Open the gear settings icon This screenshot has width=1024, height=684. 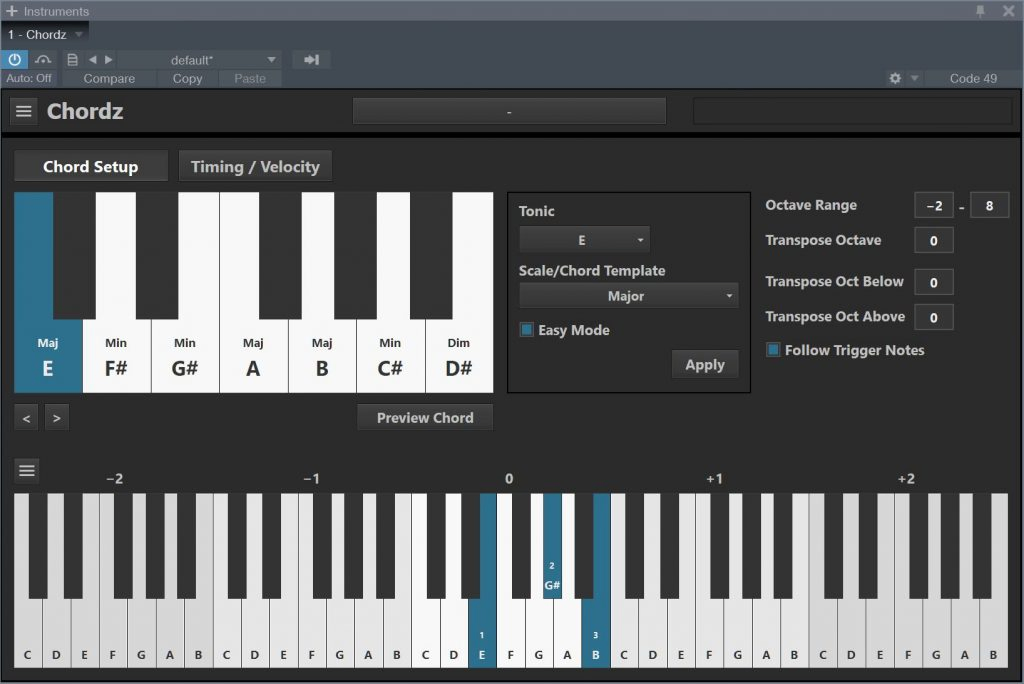pos(895,78)
